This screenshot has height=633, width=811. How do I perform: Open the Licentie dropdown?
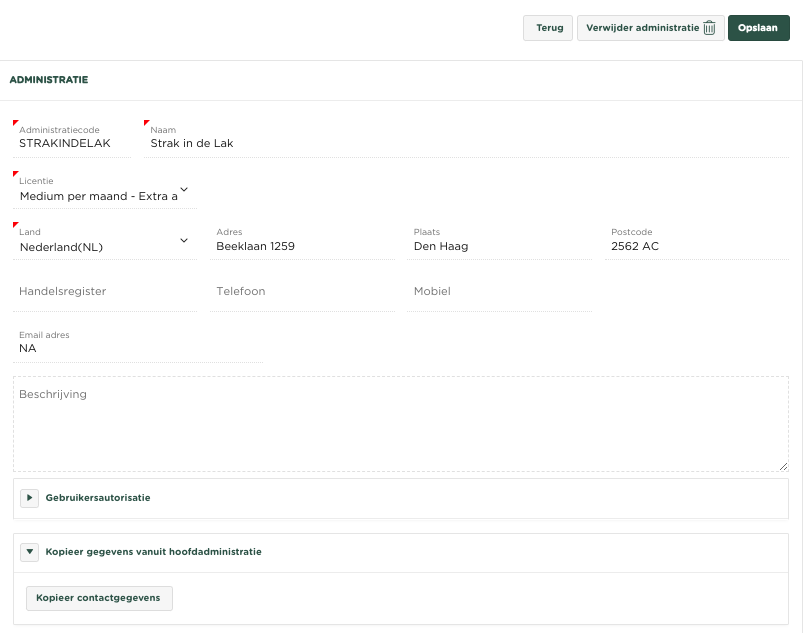tap(104, 196)
